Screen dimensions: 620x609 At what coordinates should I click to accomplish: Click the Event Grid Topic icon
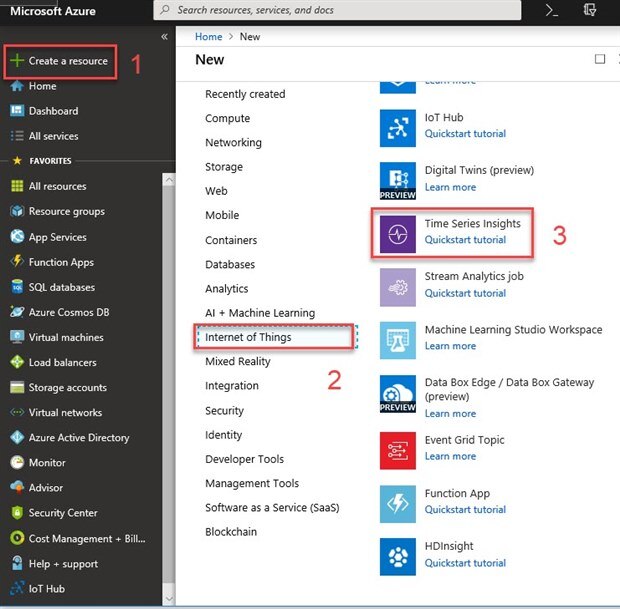398,449
